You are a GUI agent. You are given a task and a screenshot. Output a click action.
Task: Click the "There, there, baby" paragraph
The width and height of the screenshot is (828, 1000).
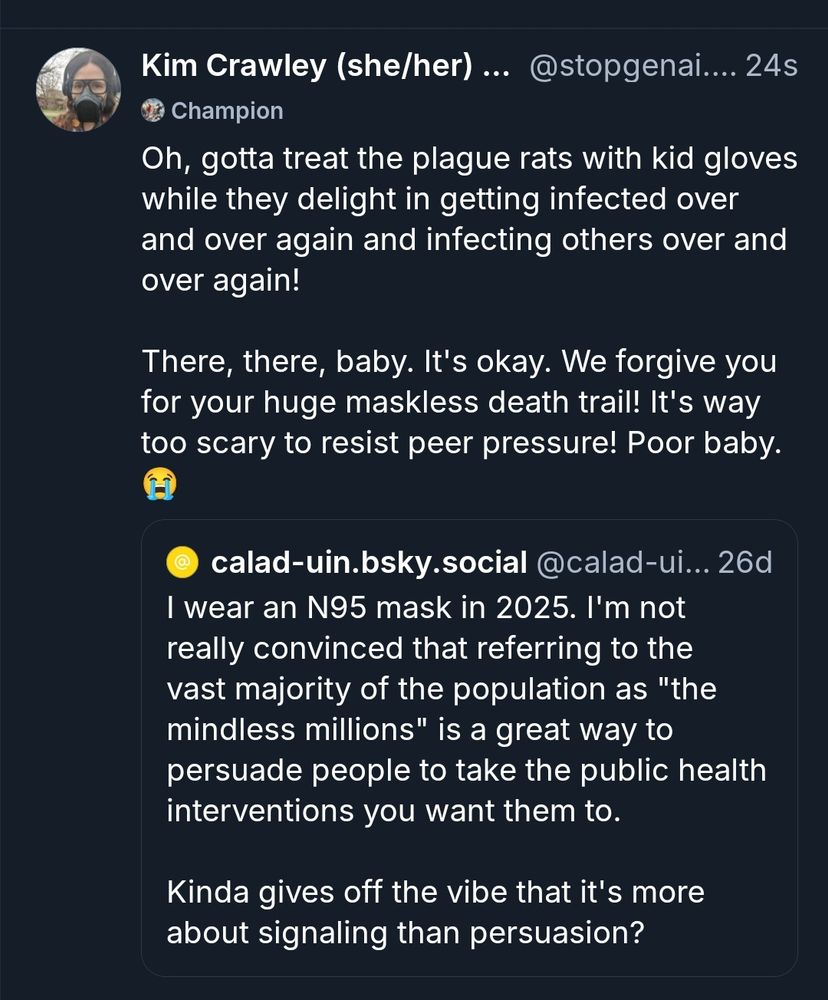tap(459, 402)
